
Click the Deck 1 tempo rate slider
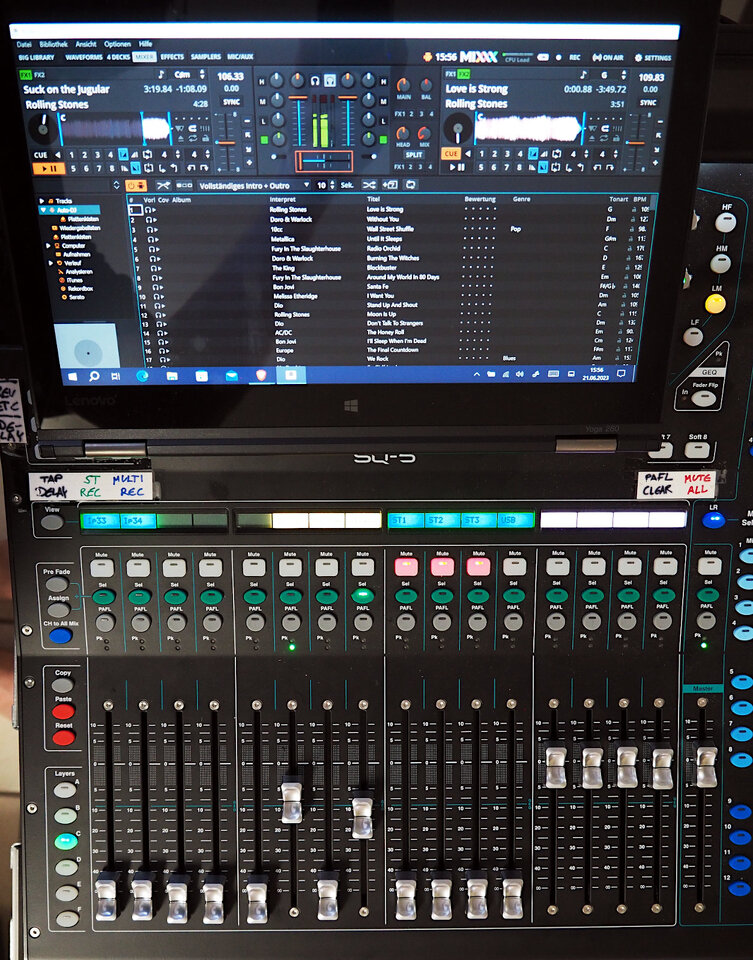(225, 141)
